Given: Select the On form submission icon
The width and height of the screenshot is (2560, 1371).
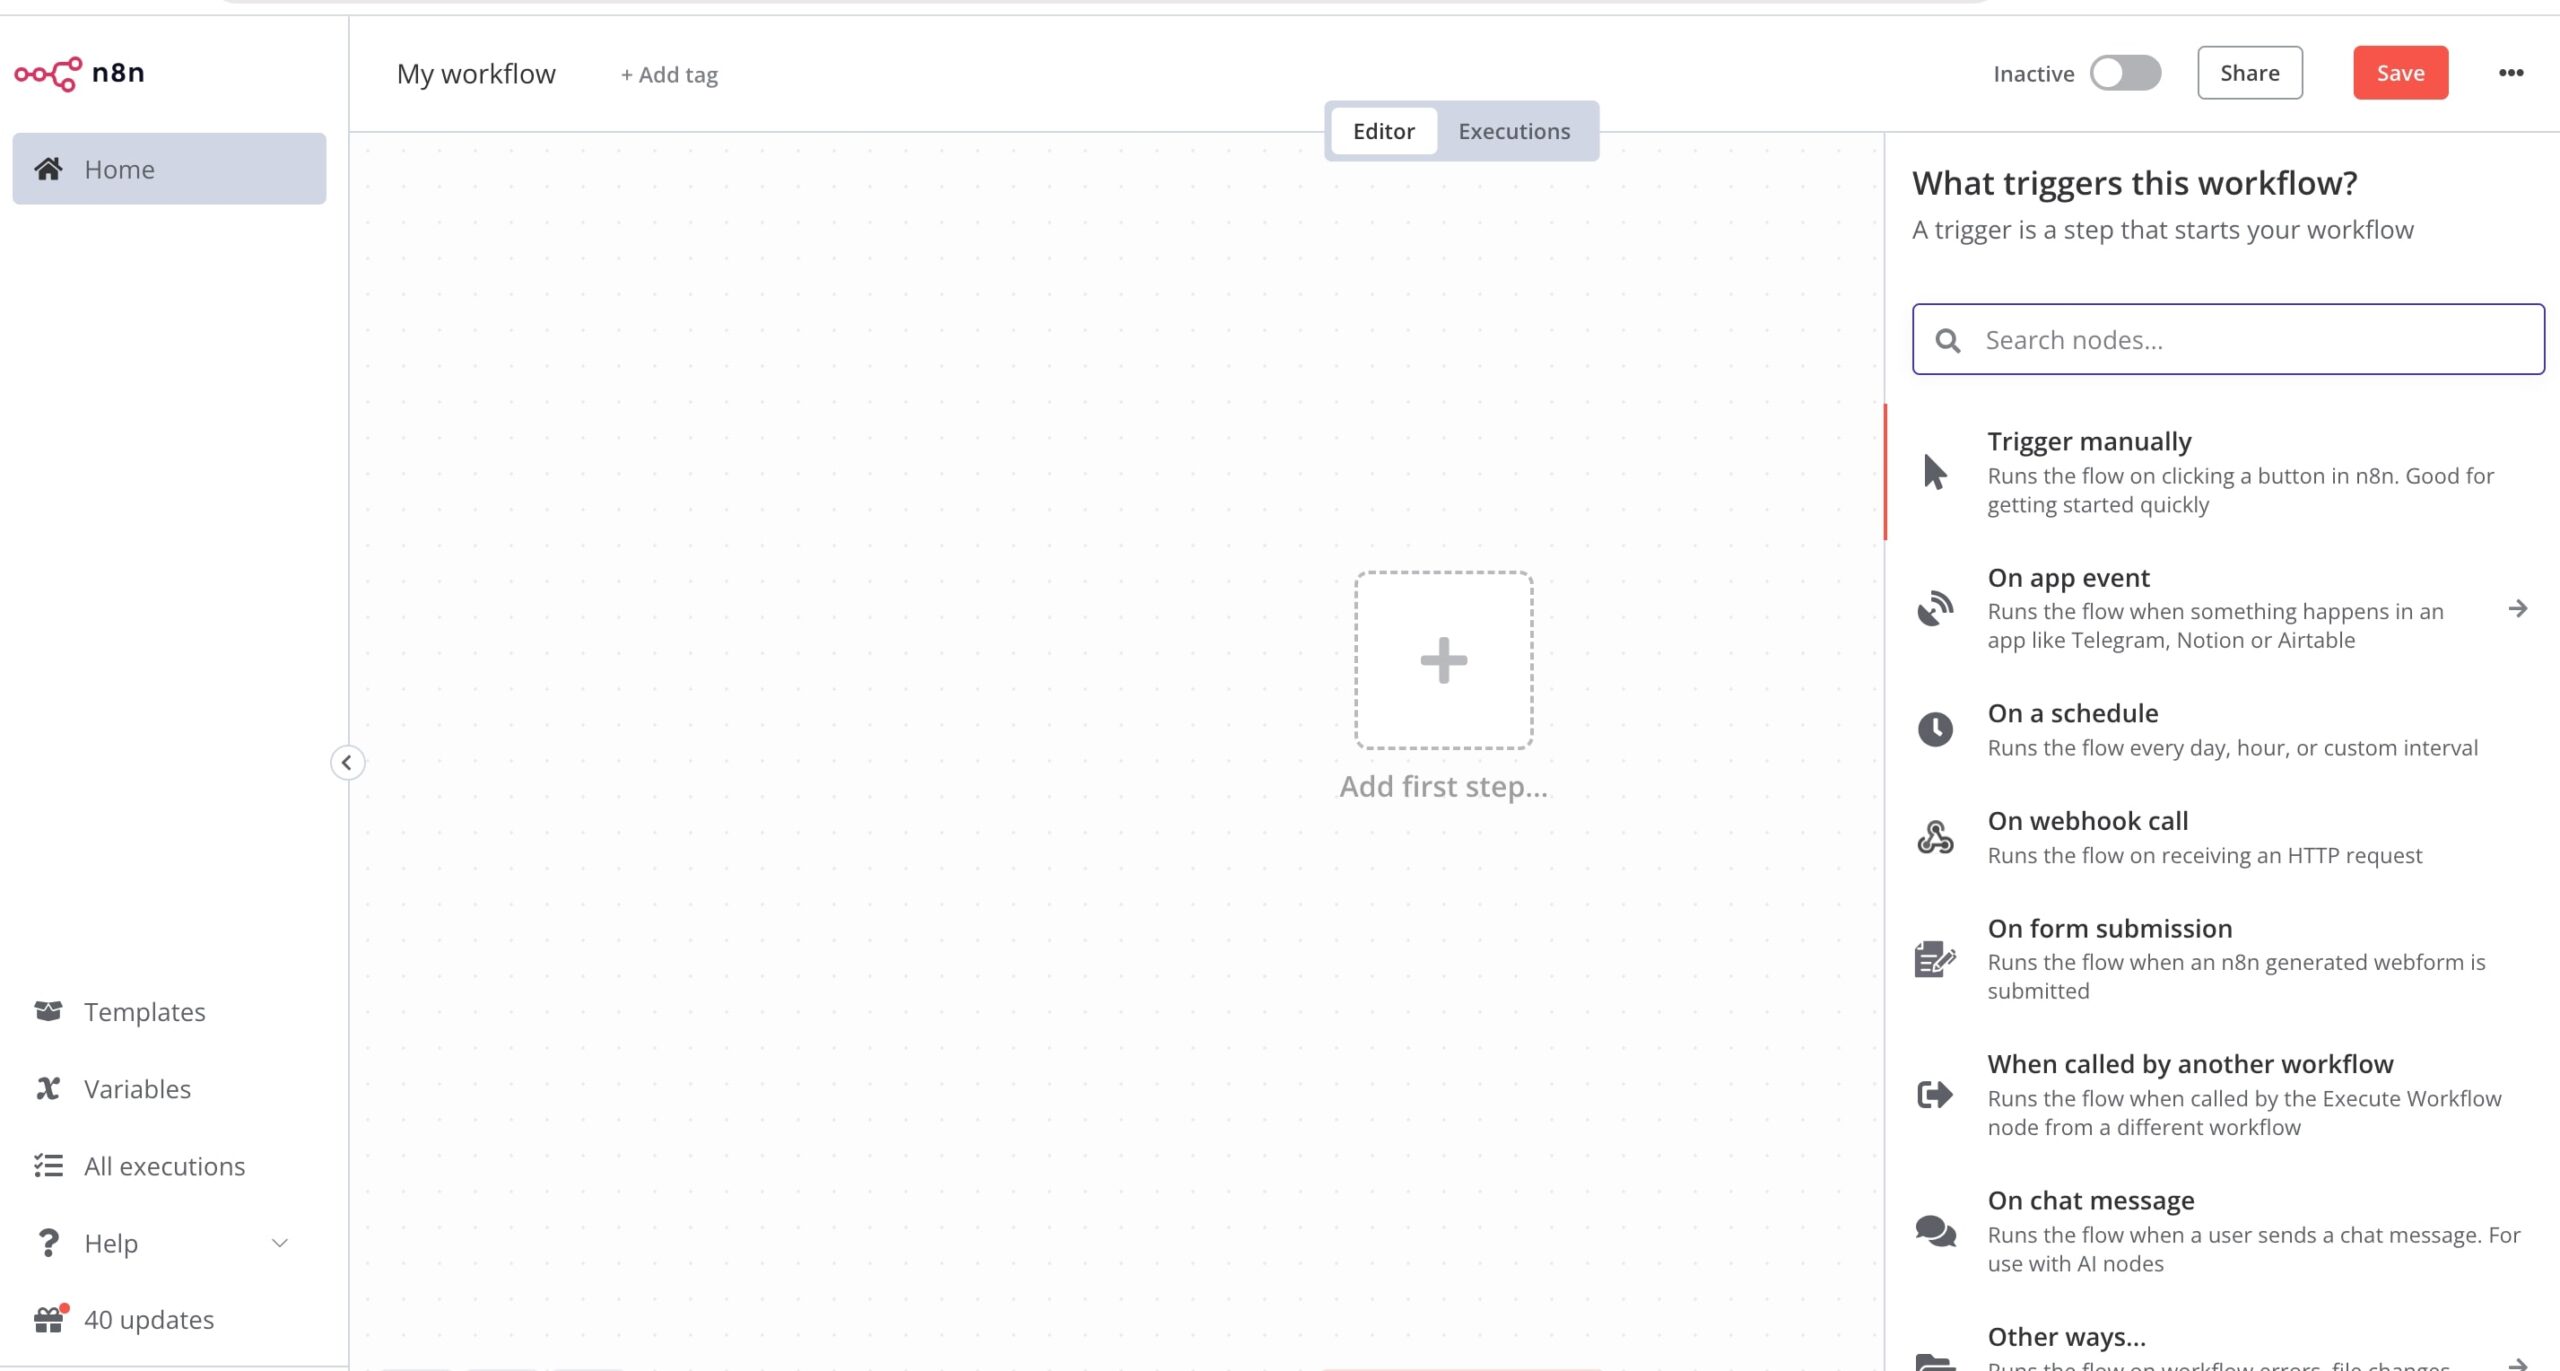Looking at the screenshot, I should click(x=1935, y=958).
